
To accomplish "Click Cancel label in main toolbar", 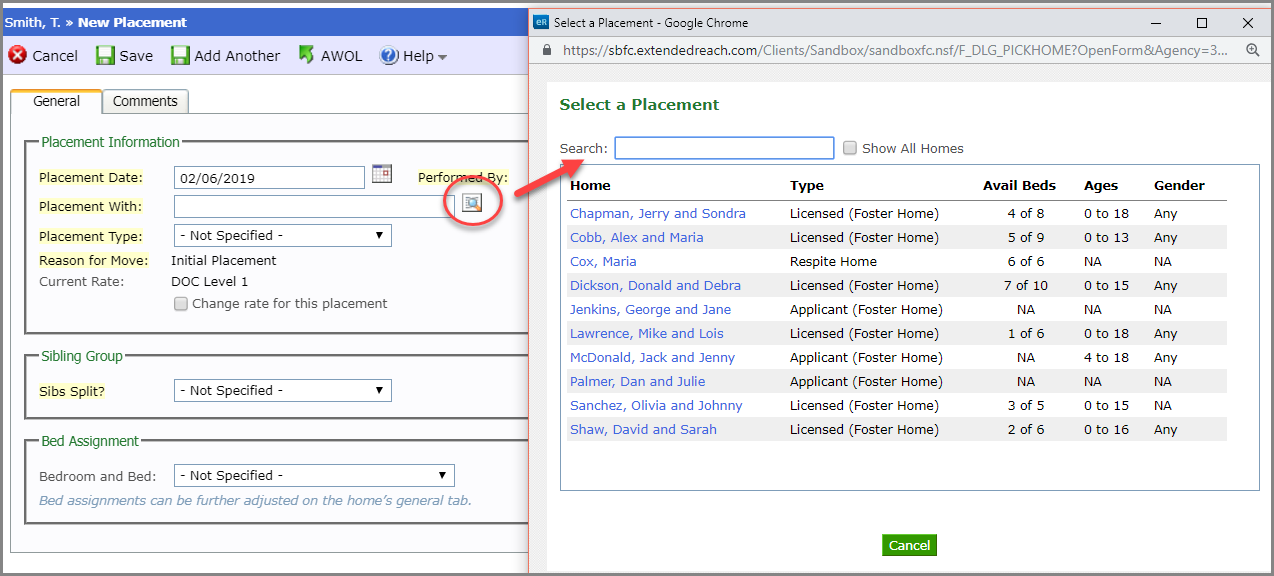I will [x=55, y=56].
